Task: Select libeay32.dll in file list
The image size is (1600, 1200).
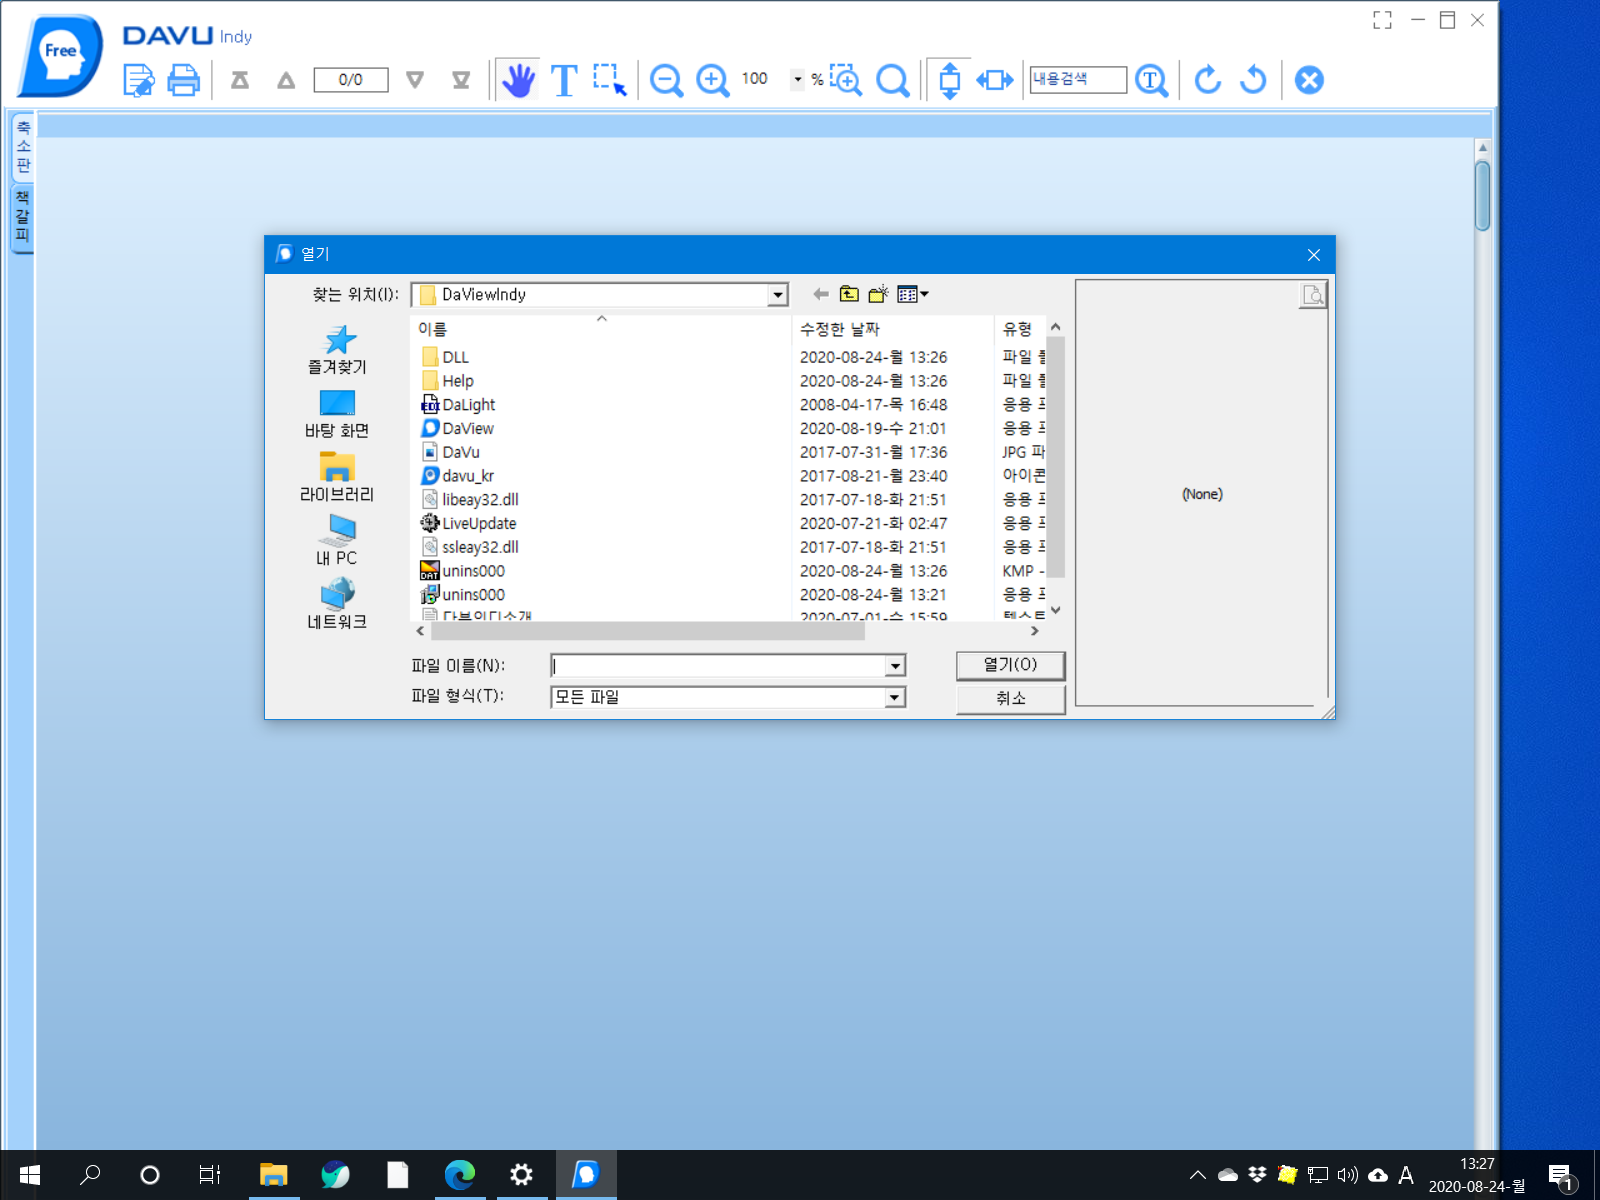Action: tap(480, 500)
